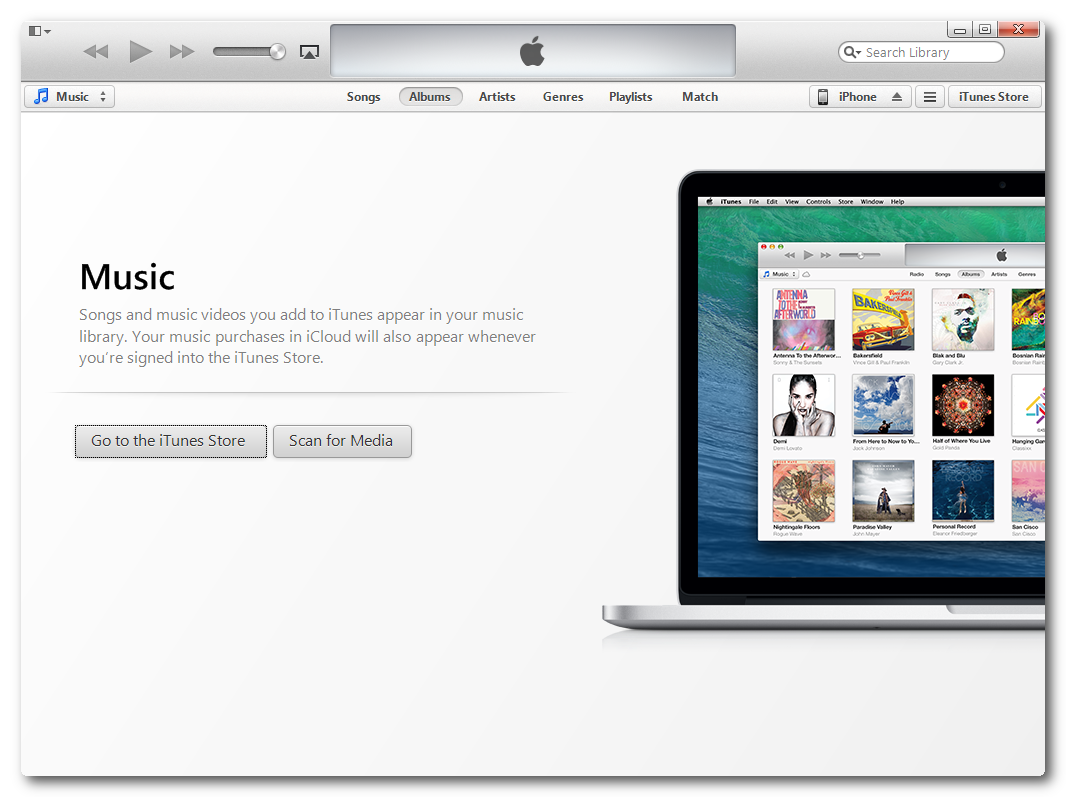This screenshot has width=1066, height=797.
Task: Click the music note icon
Action: 41,96
